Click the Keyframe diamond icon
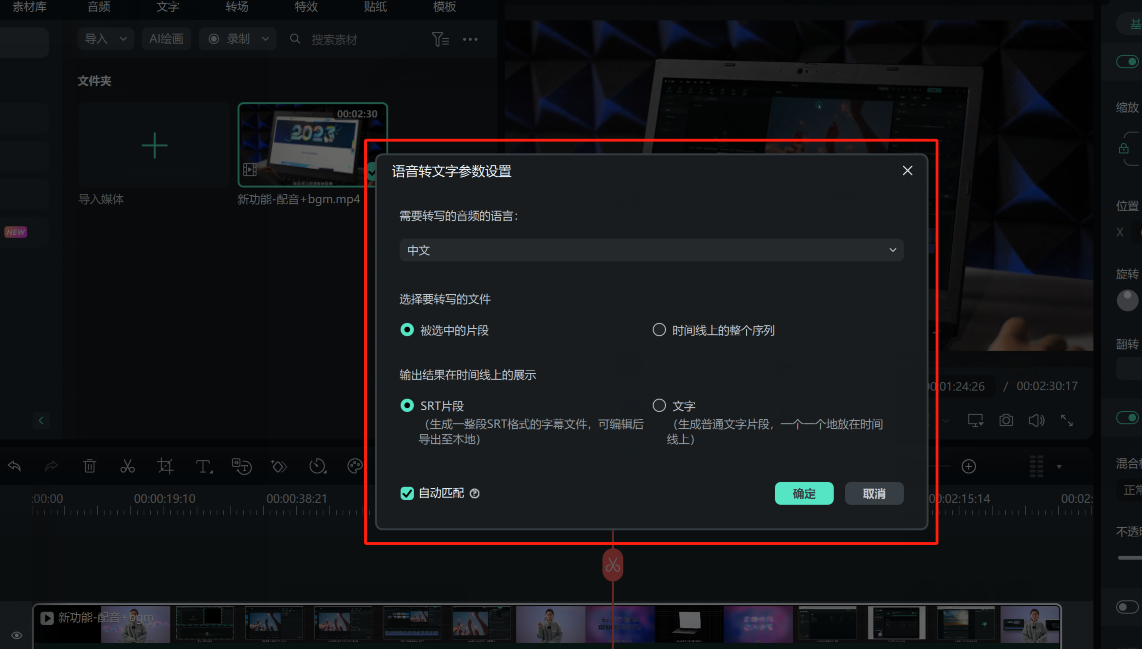 (x=278, y=466)
